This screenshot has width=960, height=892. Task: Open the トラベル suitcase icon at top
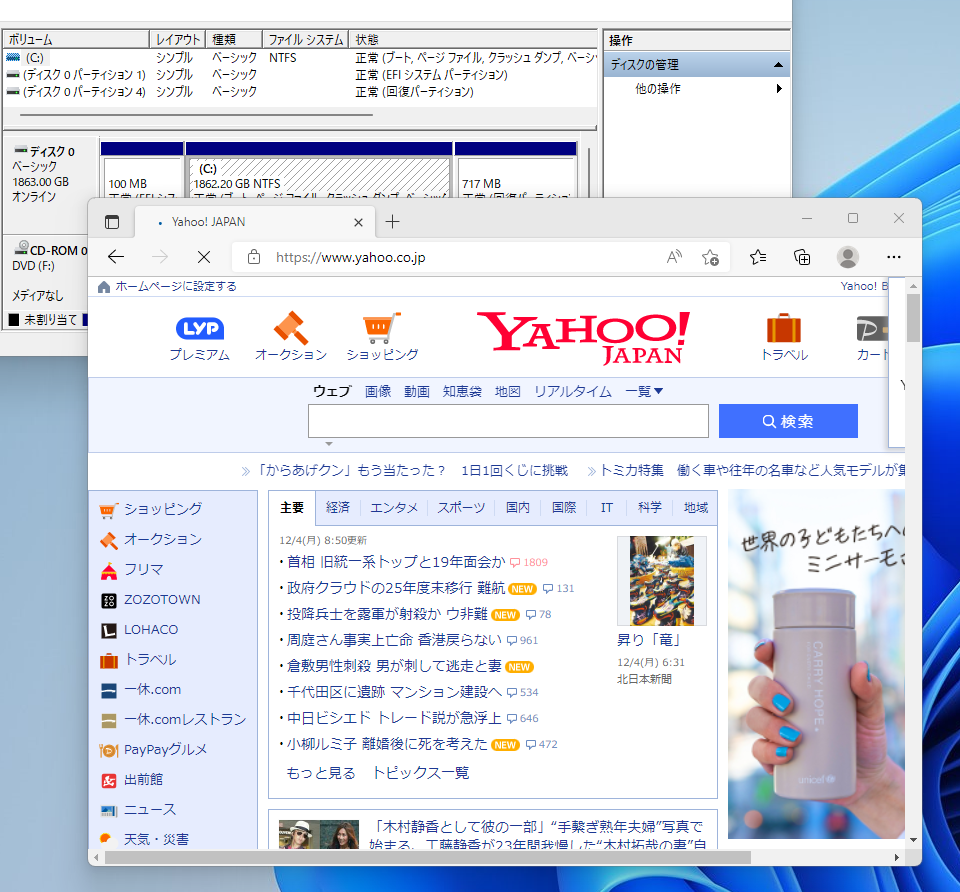(784, 337)
